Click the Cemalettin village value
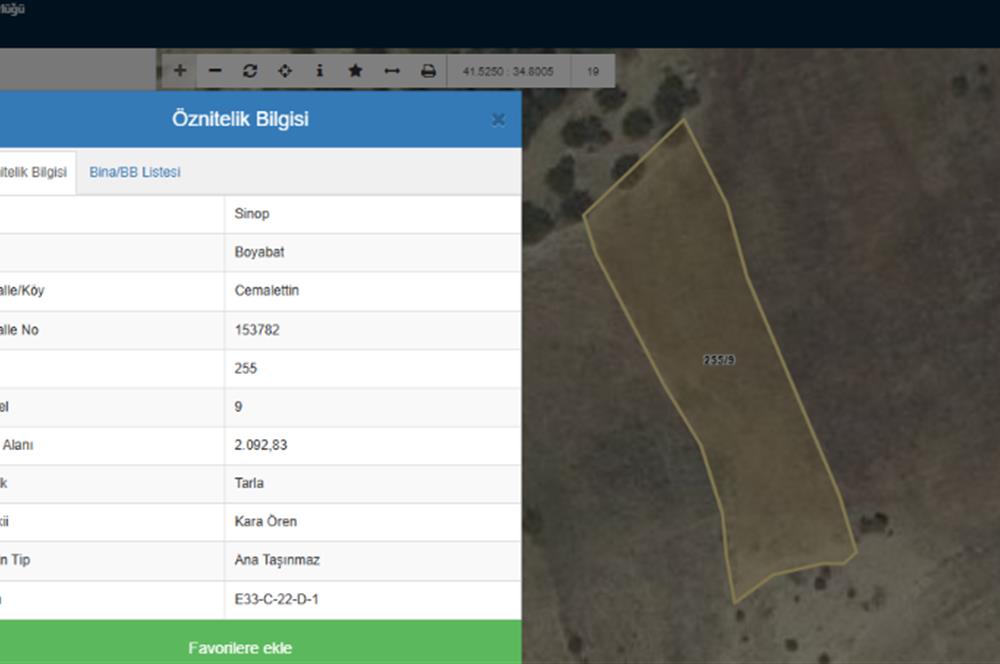The height and width of the screenshot is (664, 1000). click(267, 290)
